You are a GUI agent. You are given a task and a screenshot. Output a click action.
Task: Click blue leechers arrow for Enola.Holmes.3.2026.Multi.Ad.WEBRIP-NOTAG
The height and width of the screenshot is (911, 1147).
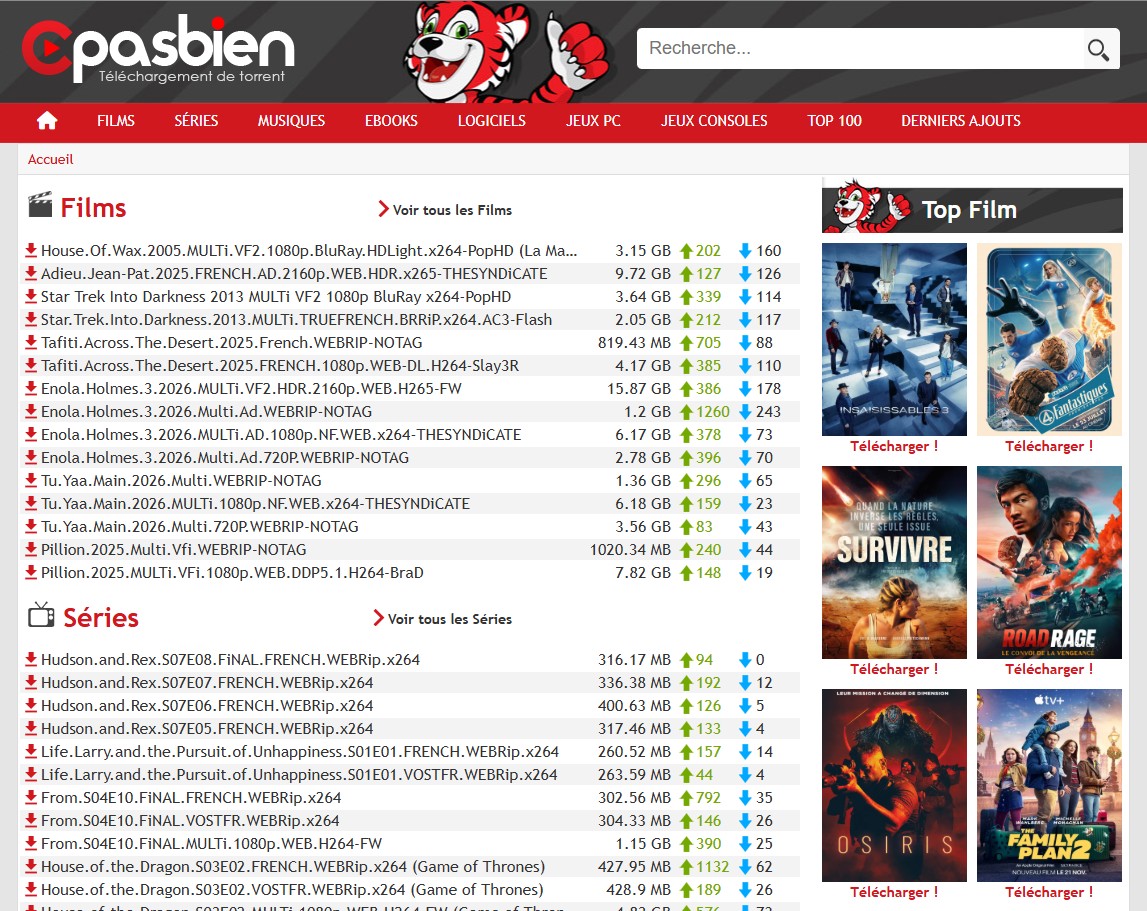[745, 412]
